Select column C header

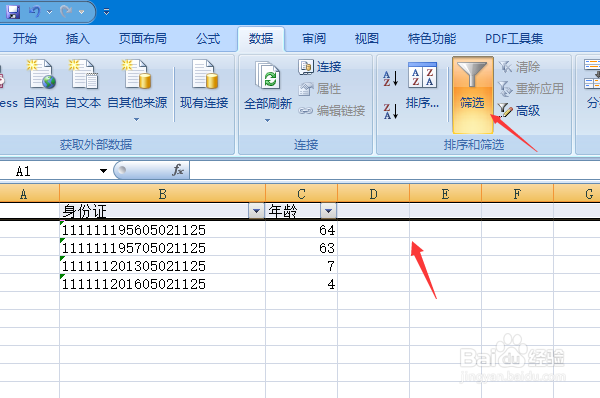[301, 194]
